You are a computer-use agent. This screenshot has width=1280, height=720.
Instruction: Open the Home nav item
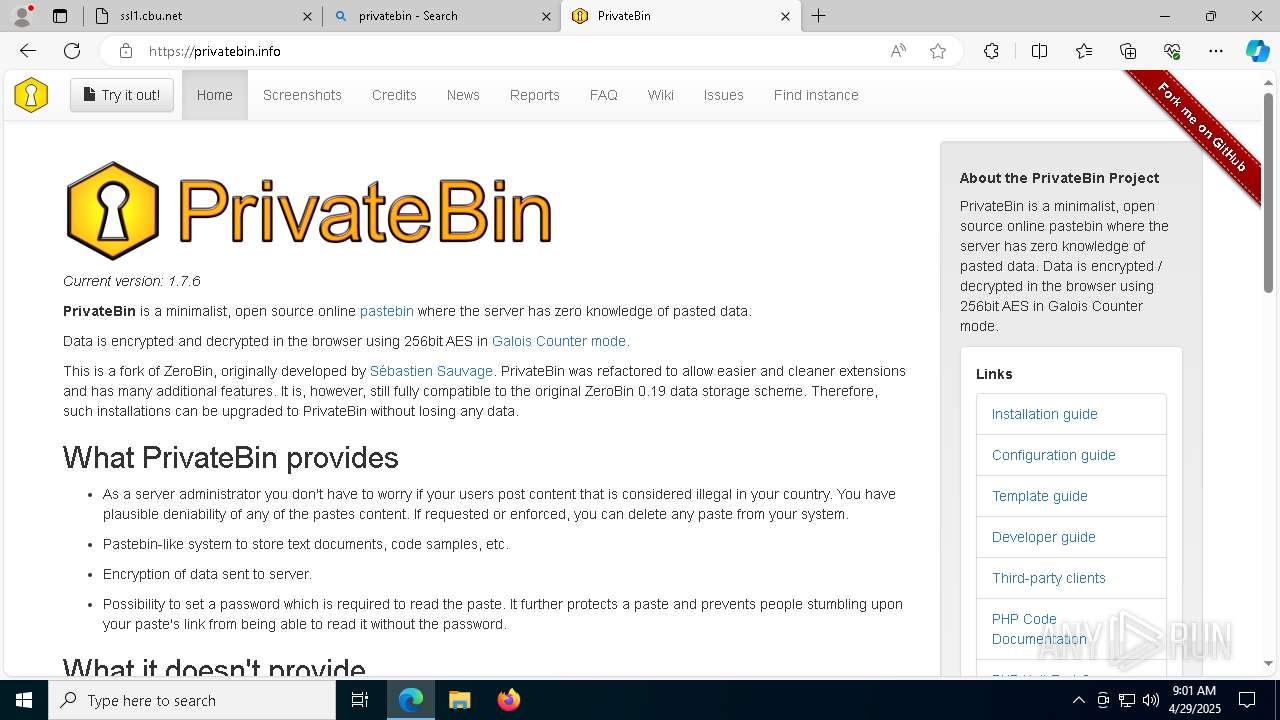(x=215, y=95)
